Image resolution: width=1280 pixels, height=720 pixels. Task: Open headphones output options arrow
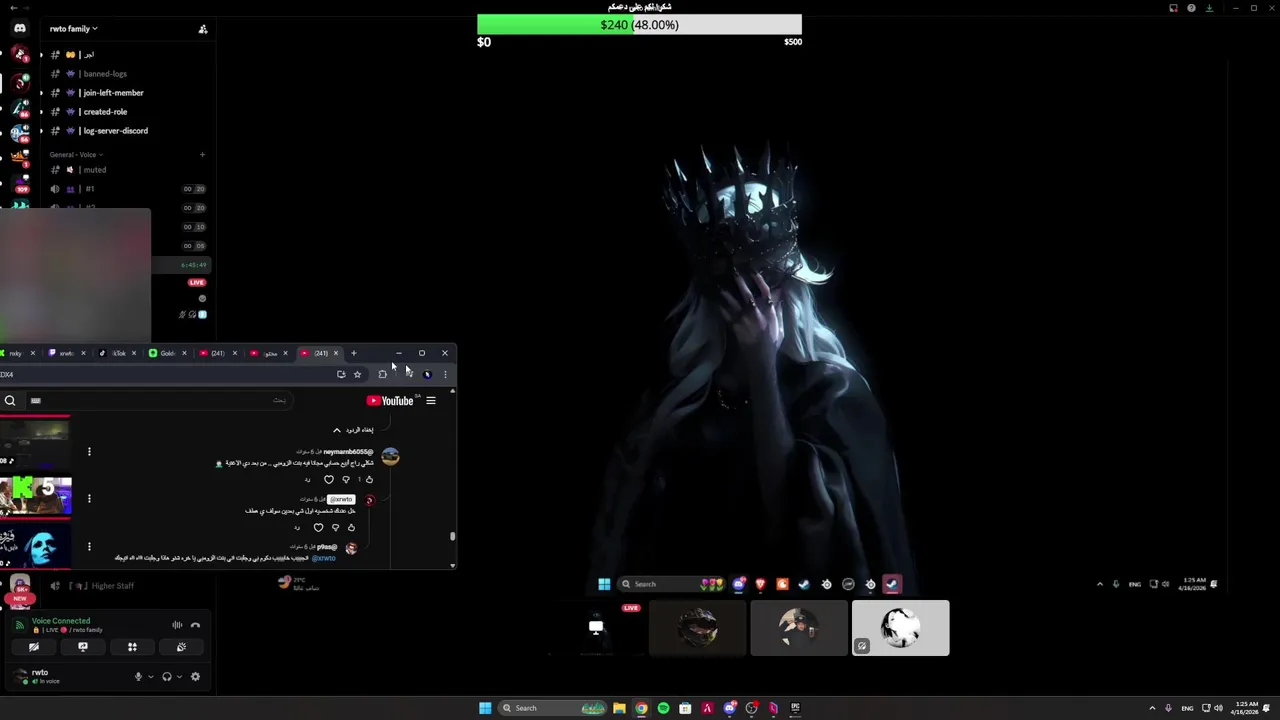pyautogui.click(x=179, y=677)
